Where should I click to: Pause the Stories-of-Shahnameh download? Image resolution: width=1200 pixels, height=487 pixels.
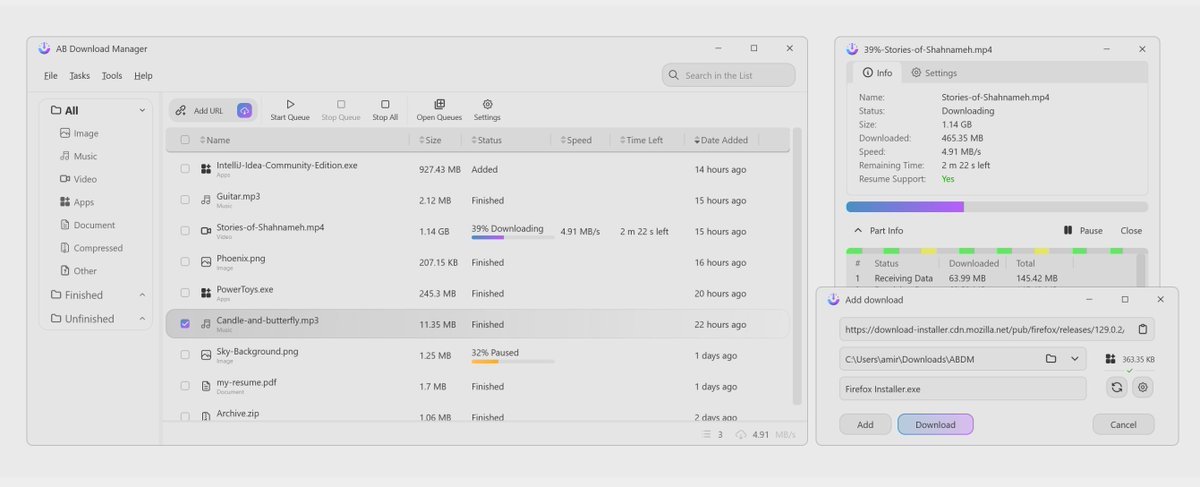point(1083,231)
